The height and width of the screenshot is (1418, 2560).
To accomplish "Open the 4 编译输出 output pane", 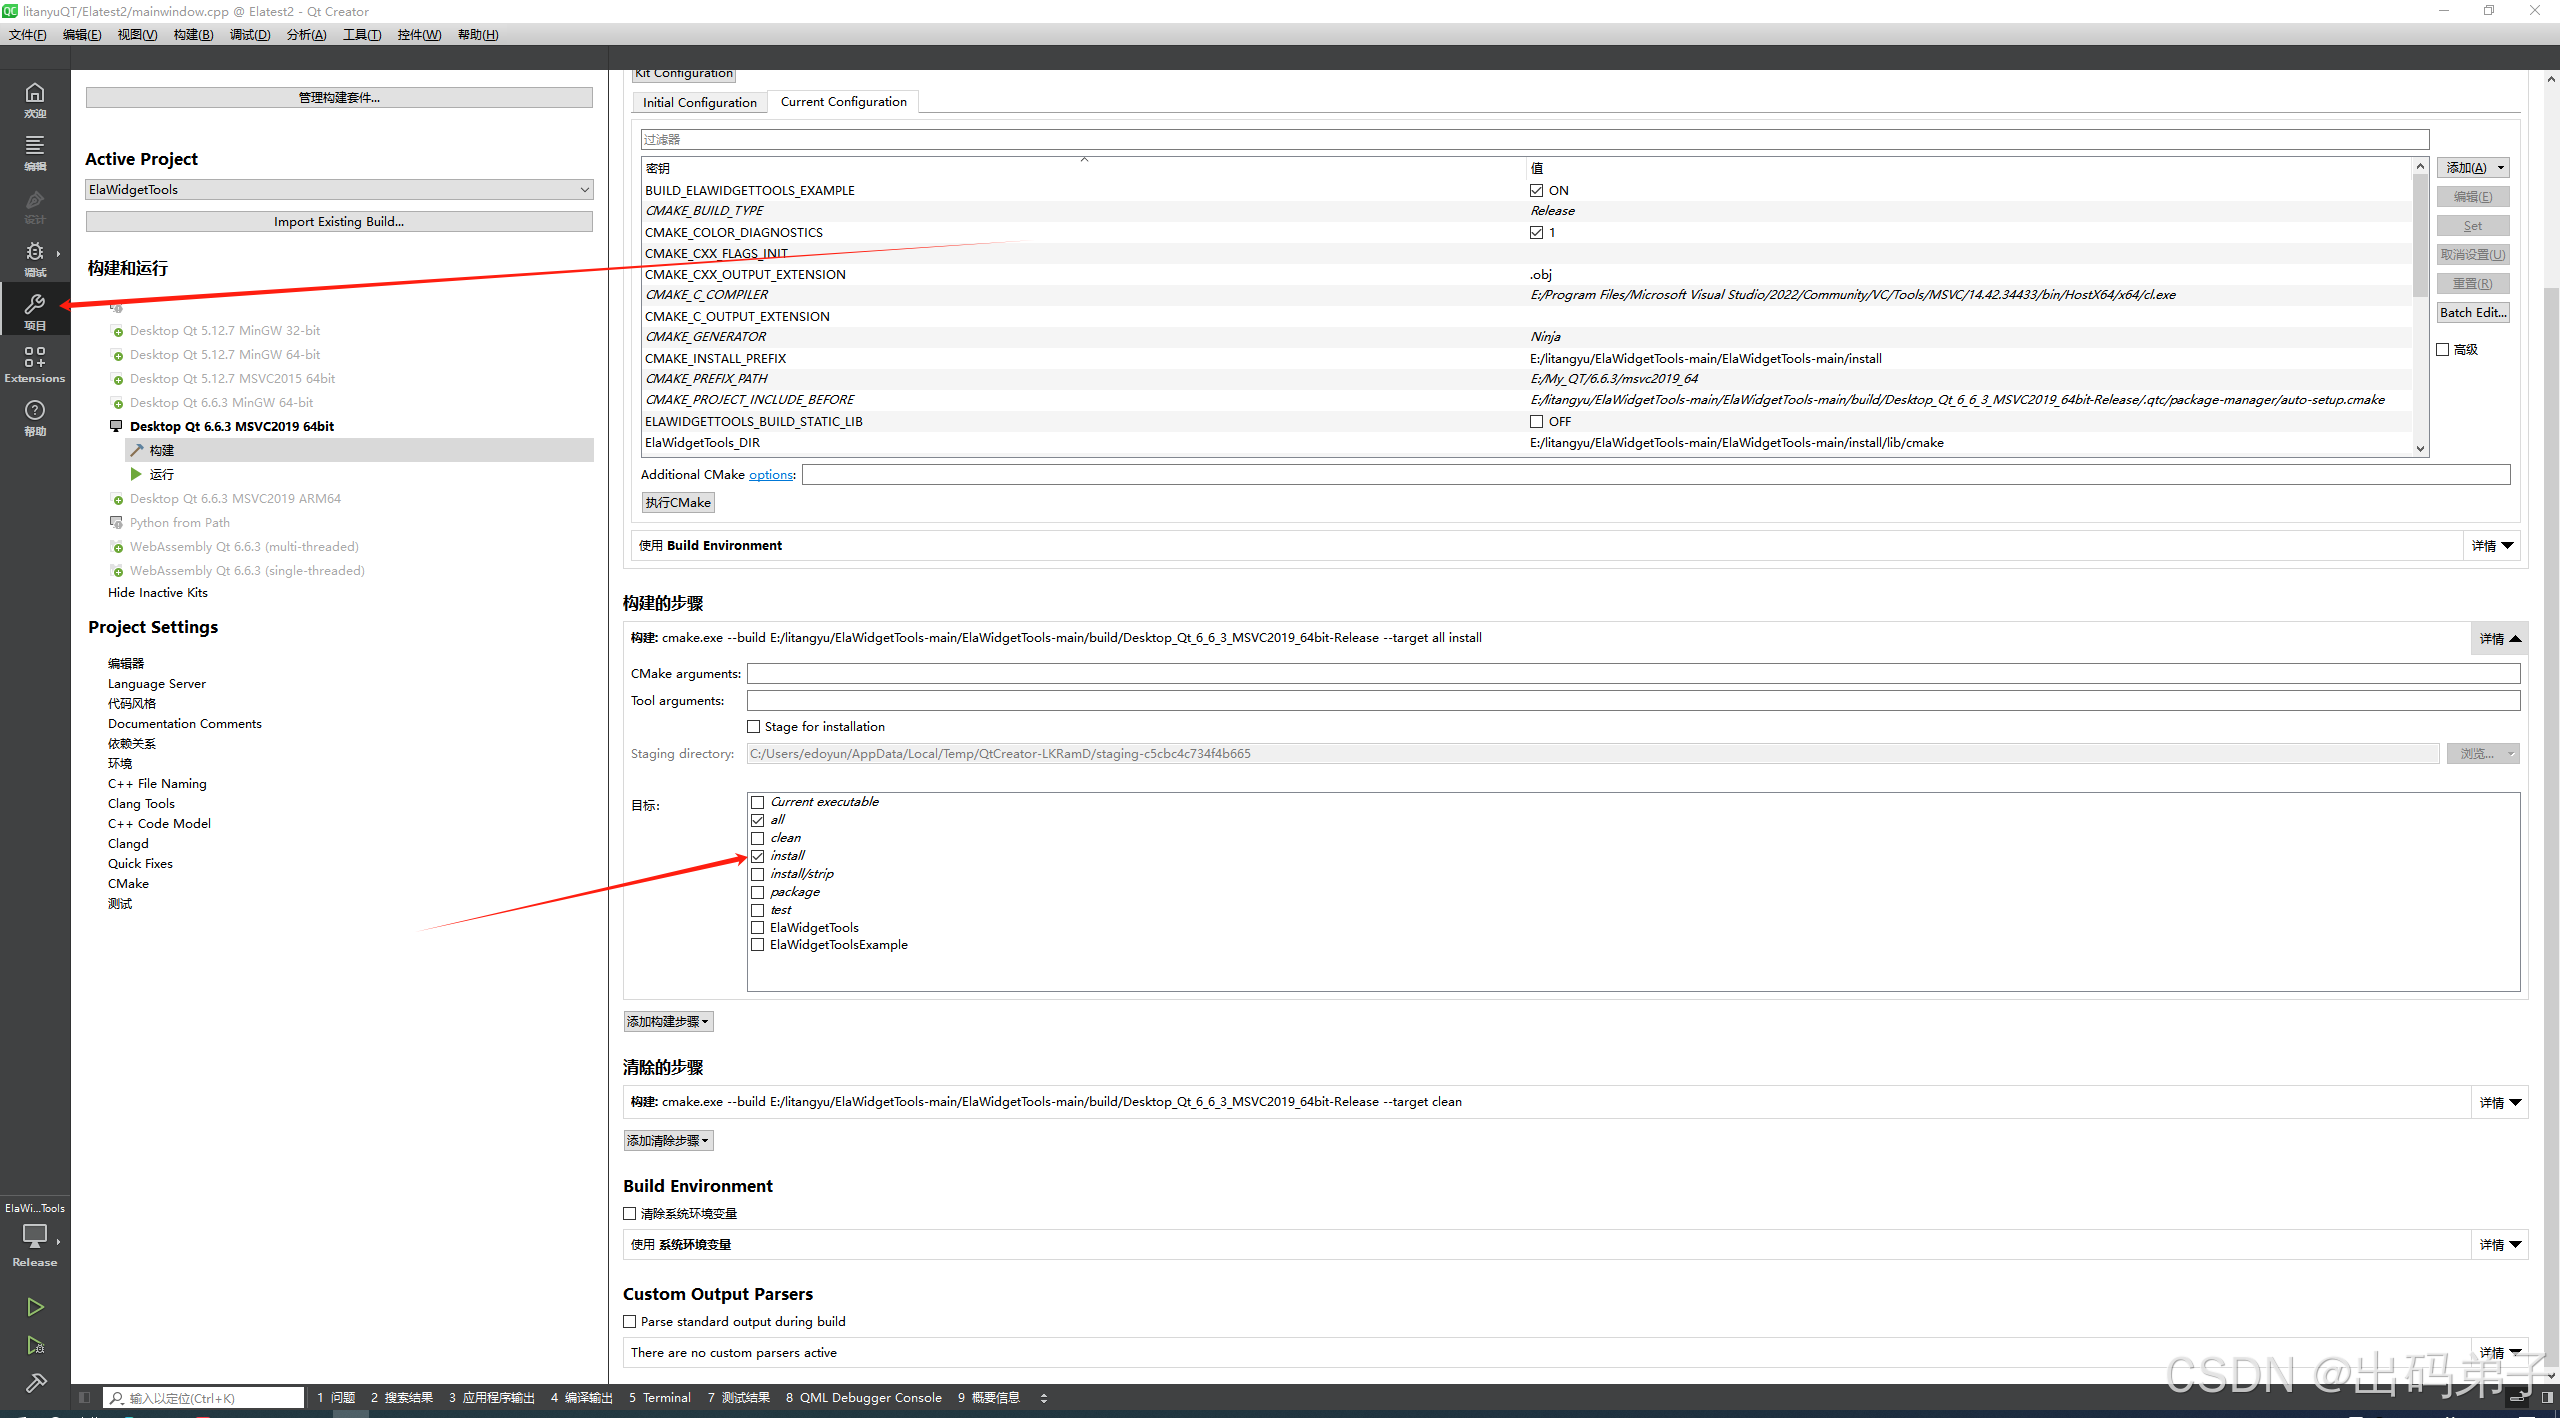I will (581, 1398).
